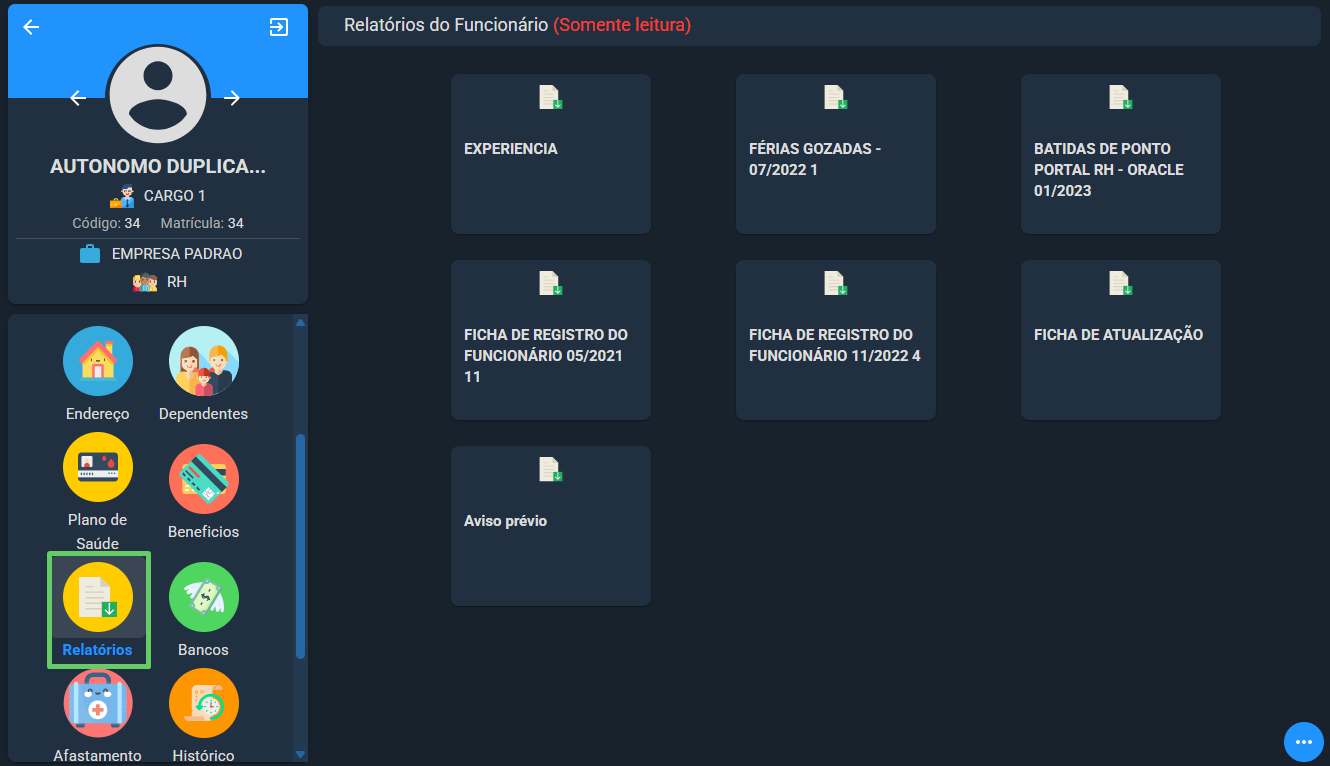
Task: Click the sidebar menu scrollbar thumb
Action: [300, 546]
